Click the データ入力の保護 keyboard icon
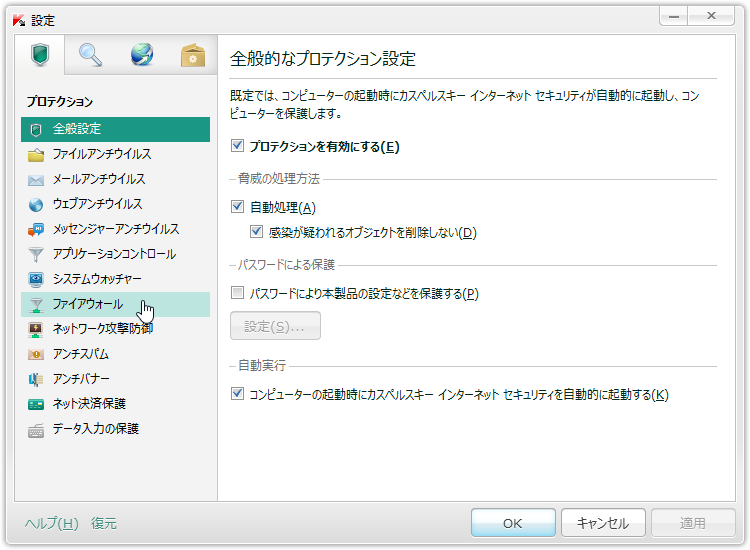The height and width of the screenshot is (550, 750). (36, 430)
